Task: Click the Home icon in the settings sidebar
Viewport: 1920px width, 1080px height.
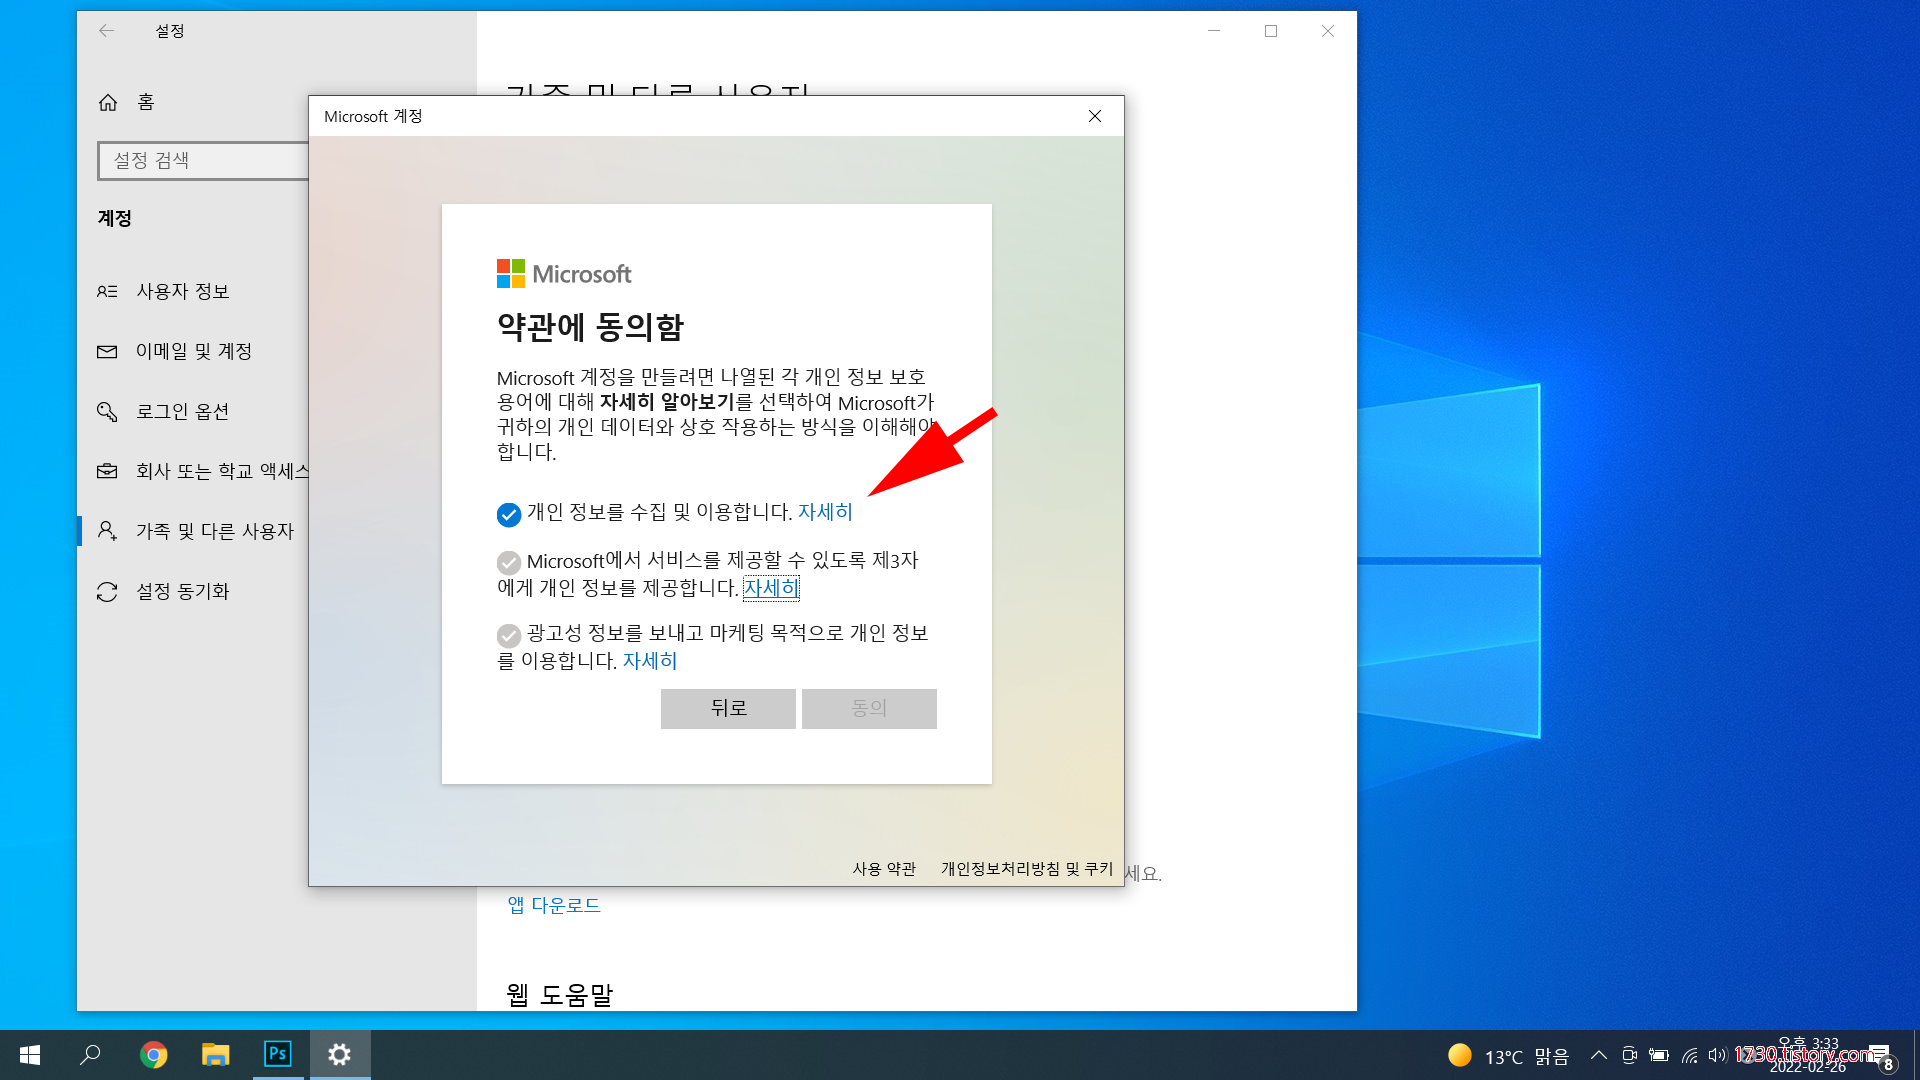Action: (x=108, y=102)
